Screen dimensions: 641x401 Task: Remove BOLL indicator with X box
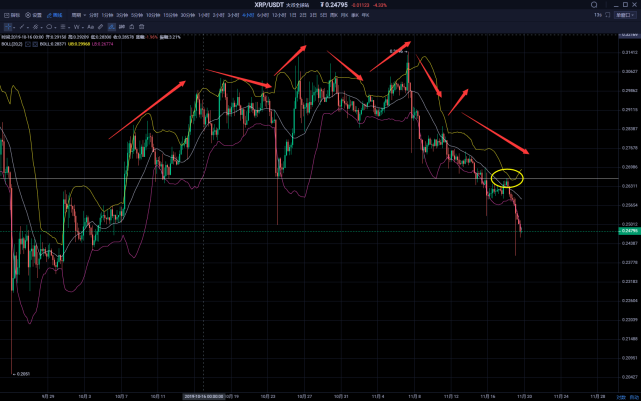(x=35, y=44)
